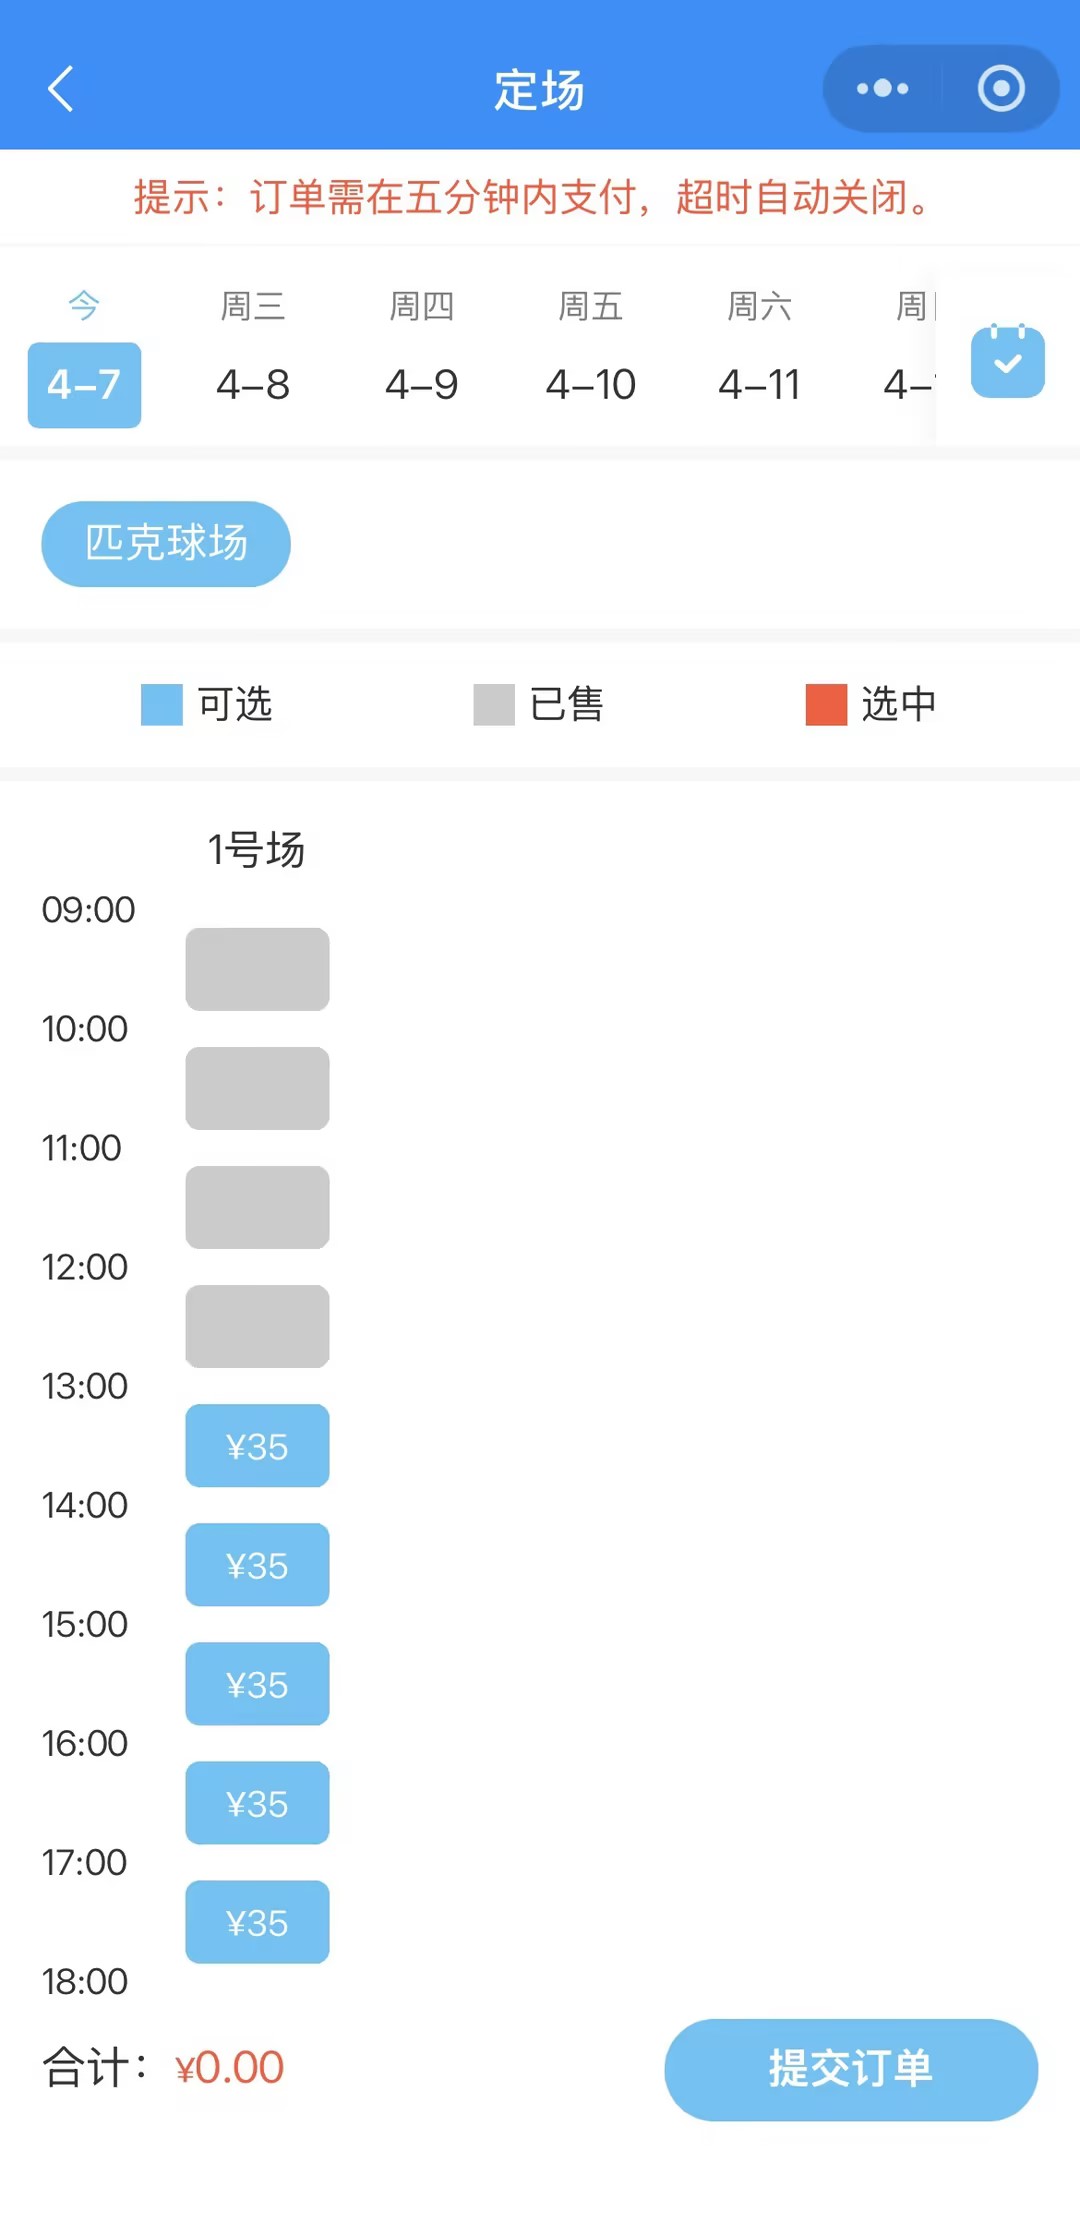Screen dimensions: 1080x2235
Task: Open the calendar date picker icon
Action: tap(1007, 361)
